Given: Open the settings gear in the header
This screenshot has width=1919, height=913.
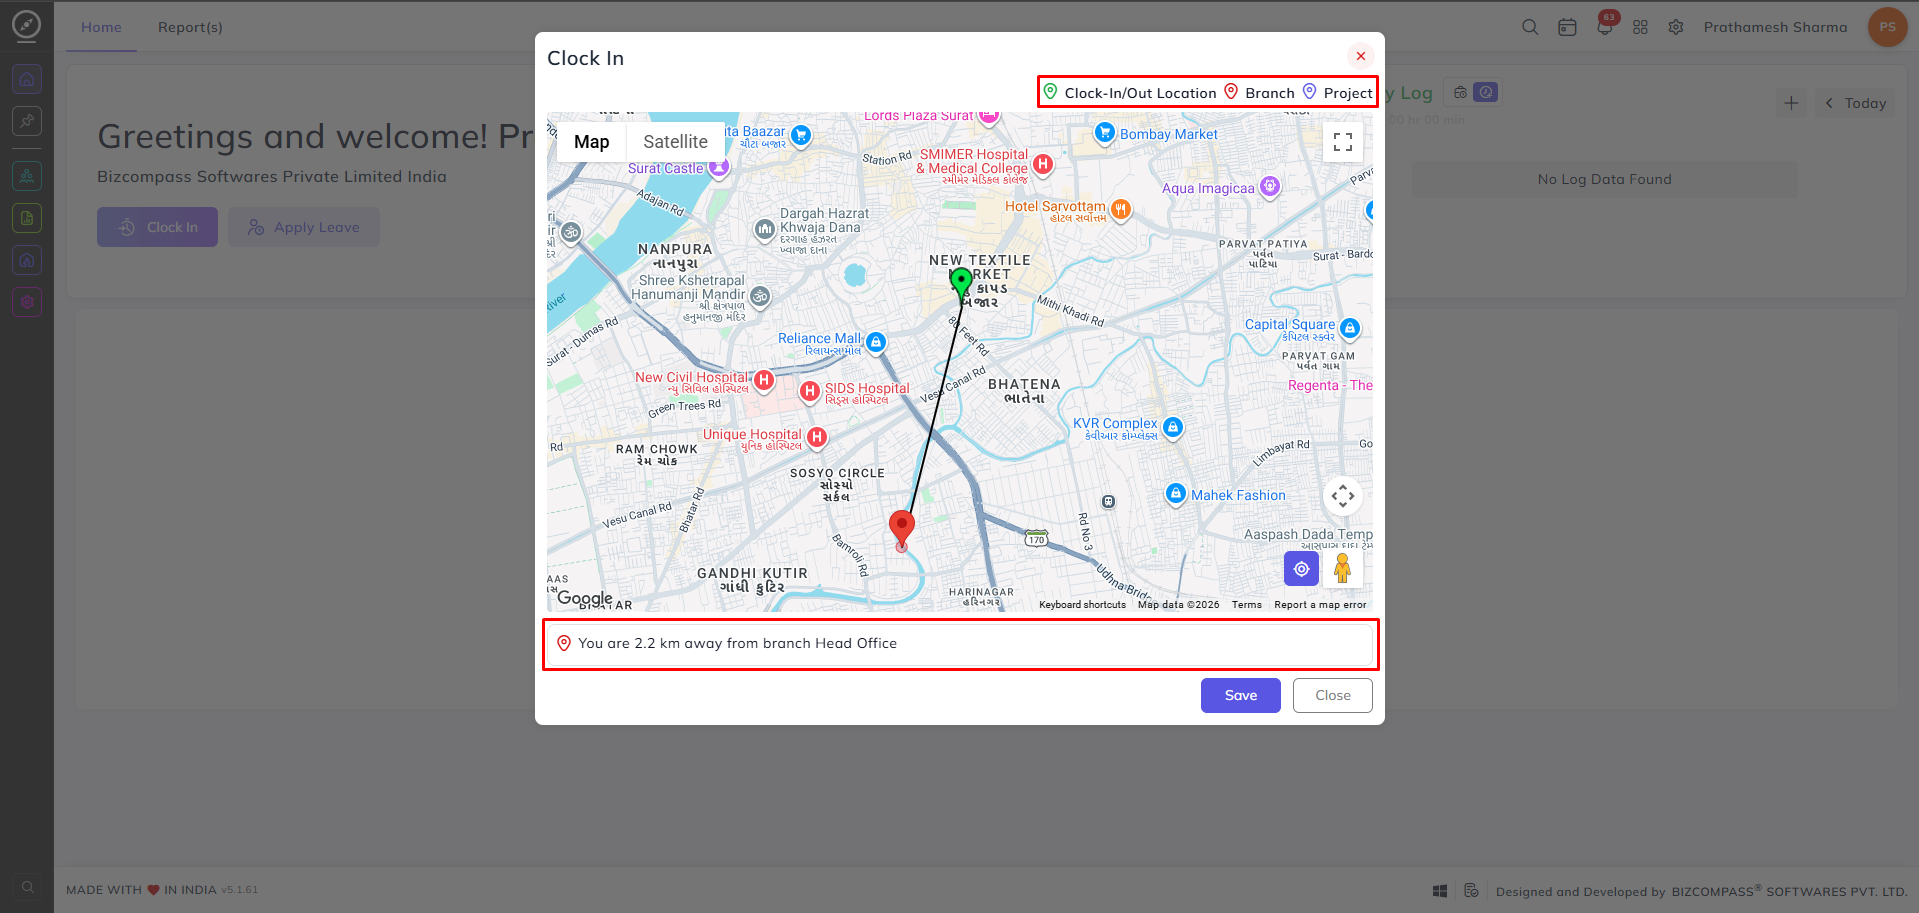Looking at the screenshot, I should pos(1676,27).
